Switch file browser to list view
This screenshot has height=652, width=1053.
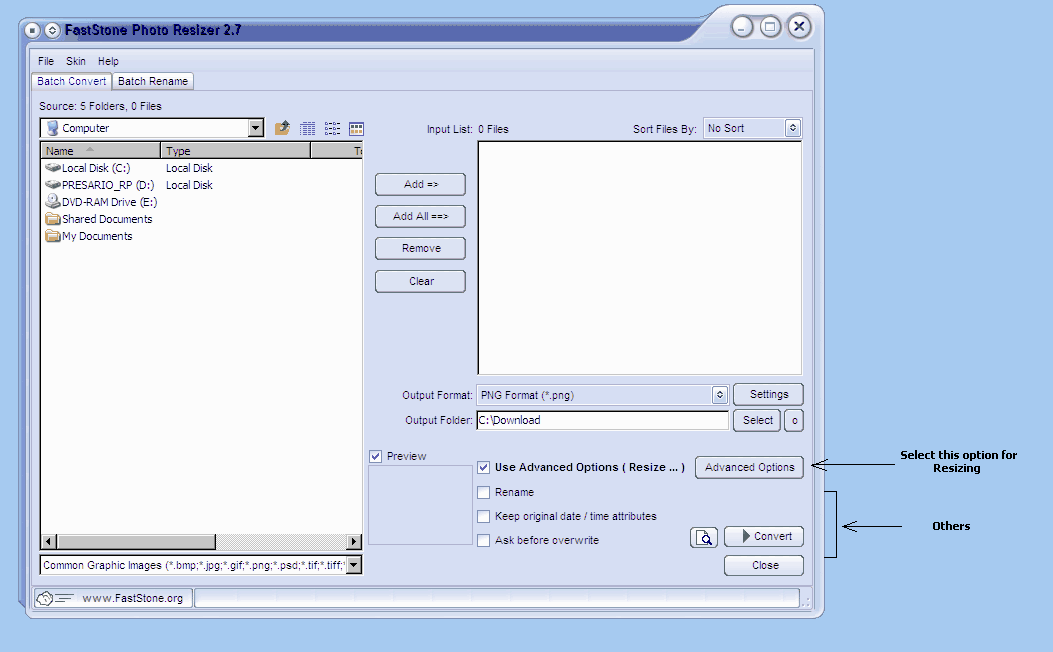click(x=332, y=128)
